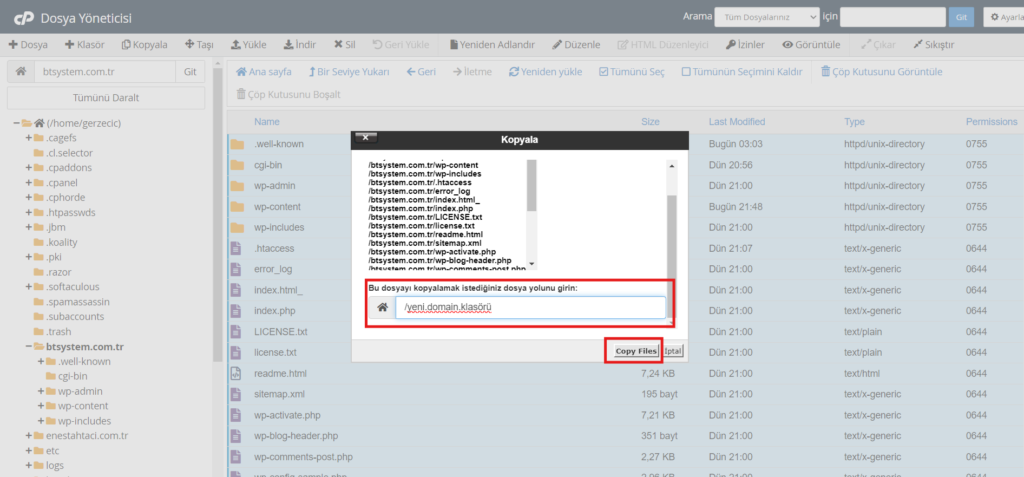Click the Copy Files button

pyautogui.click(x=636, y=352)
